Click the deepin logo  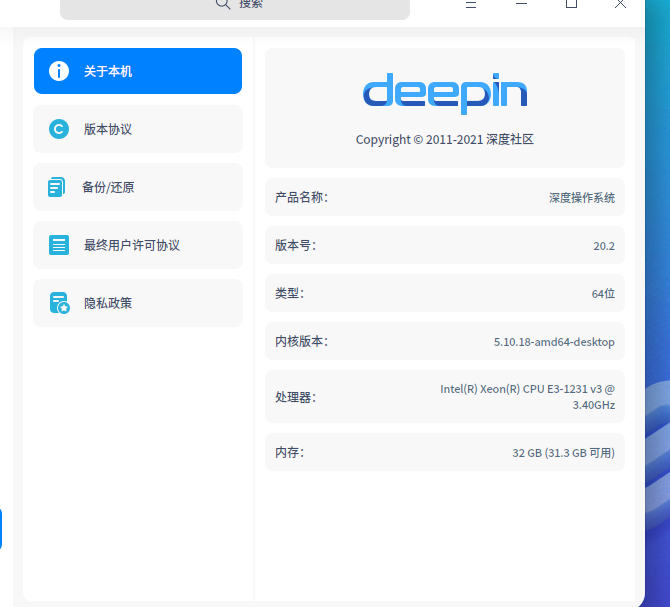[445, 94]
